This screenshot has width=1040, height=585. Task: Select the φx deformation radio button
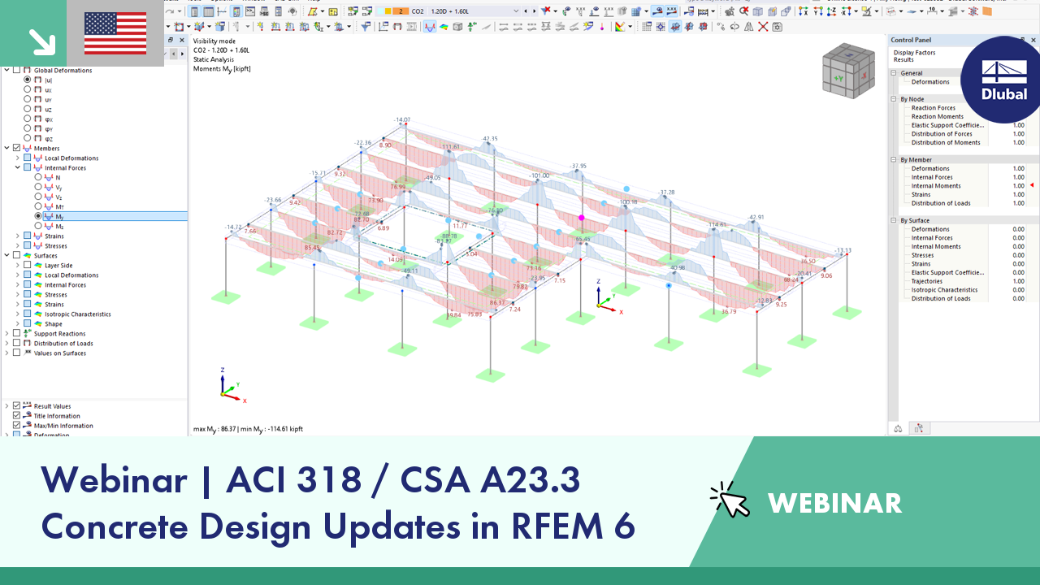(x=27, y=119)
